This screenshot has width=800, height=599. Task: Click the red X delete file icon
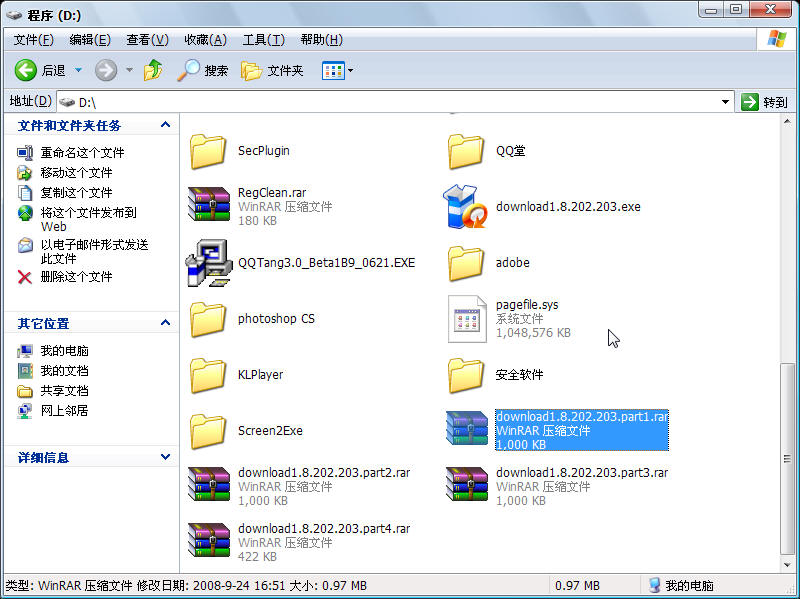(x=24, y=277)
